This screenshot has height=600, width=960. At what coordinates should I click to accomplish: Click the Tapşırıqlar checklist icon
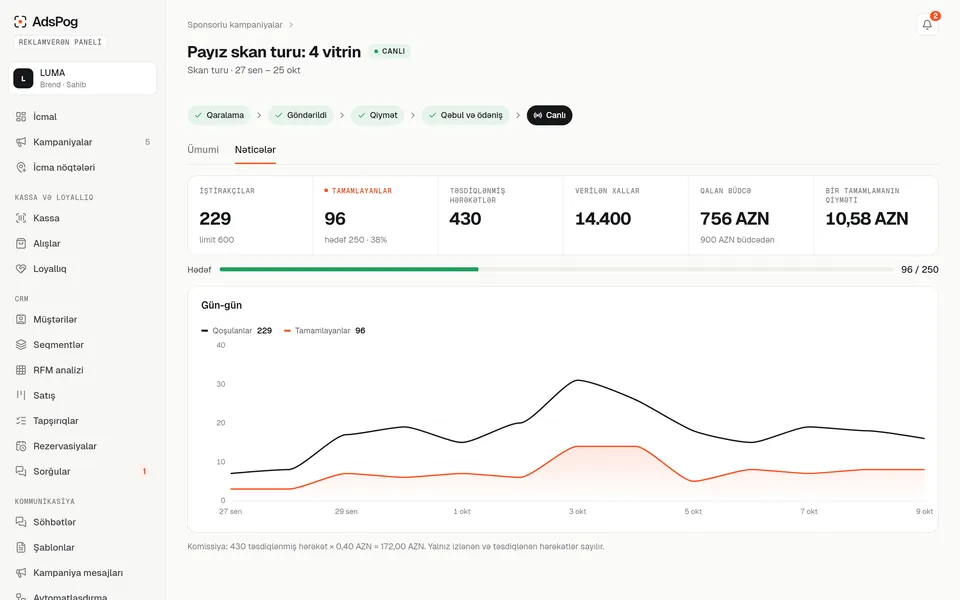21,421
